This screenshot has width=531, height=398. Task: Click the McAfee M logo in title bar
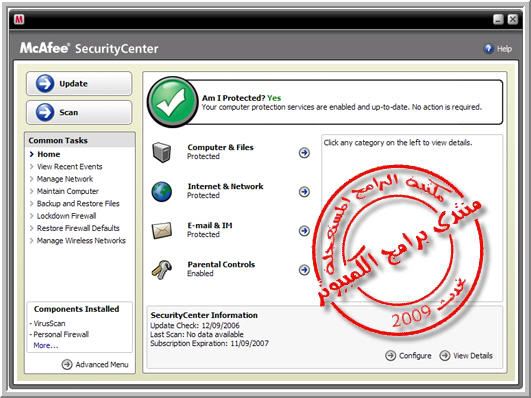[x=19, y=20]
